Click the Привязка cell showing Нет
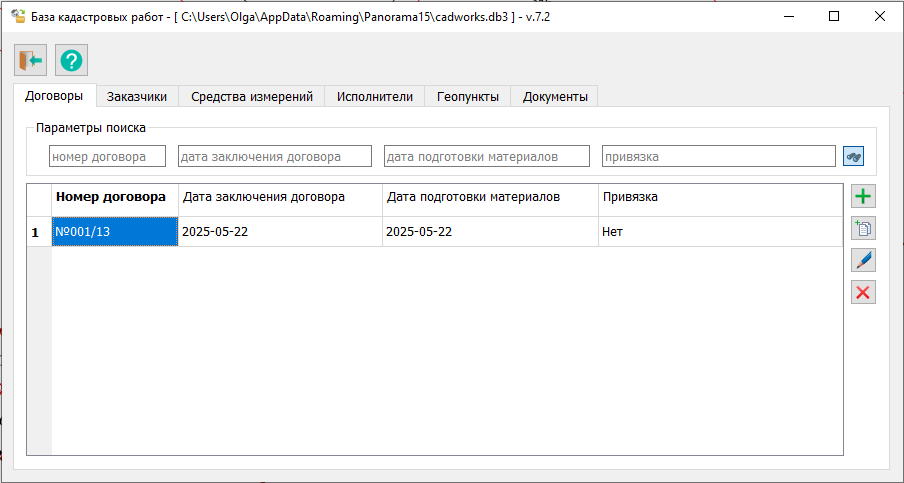Image resolution: width=904 pixels, height=483 pixels. [x=719, y=231]
